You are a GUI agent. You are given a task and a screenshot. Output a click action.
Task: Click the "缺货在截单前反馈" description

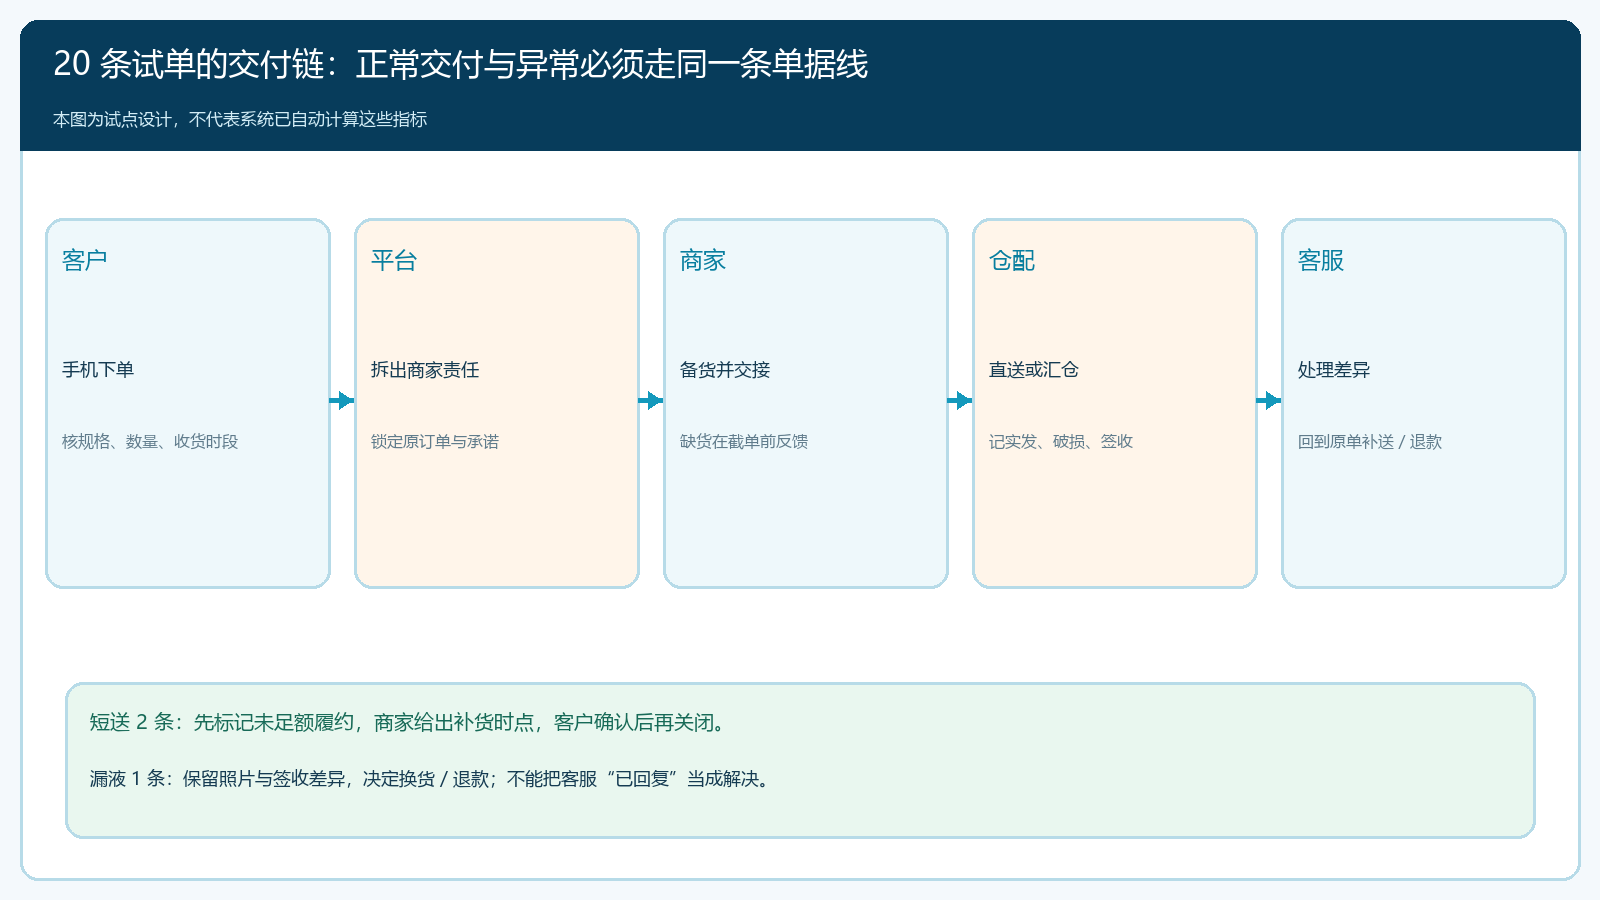(x=744, y=442)
